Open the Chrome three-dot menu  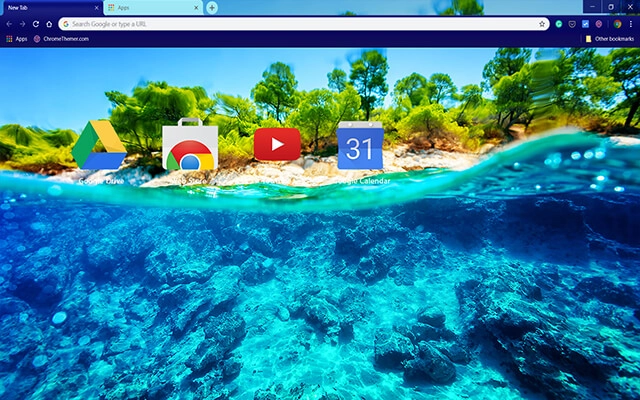click(631, 24)
